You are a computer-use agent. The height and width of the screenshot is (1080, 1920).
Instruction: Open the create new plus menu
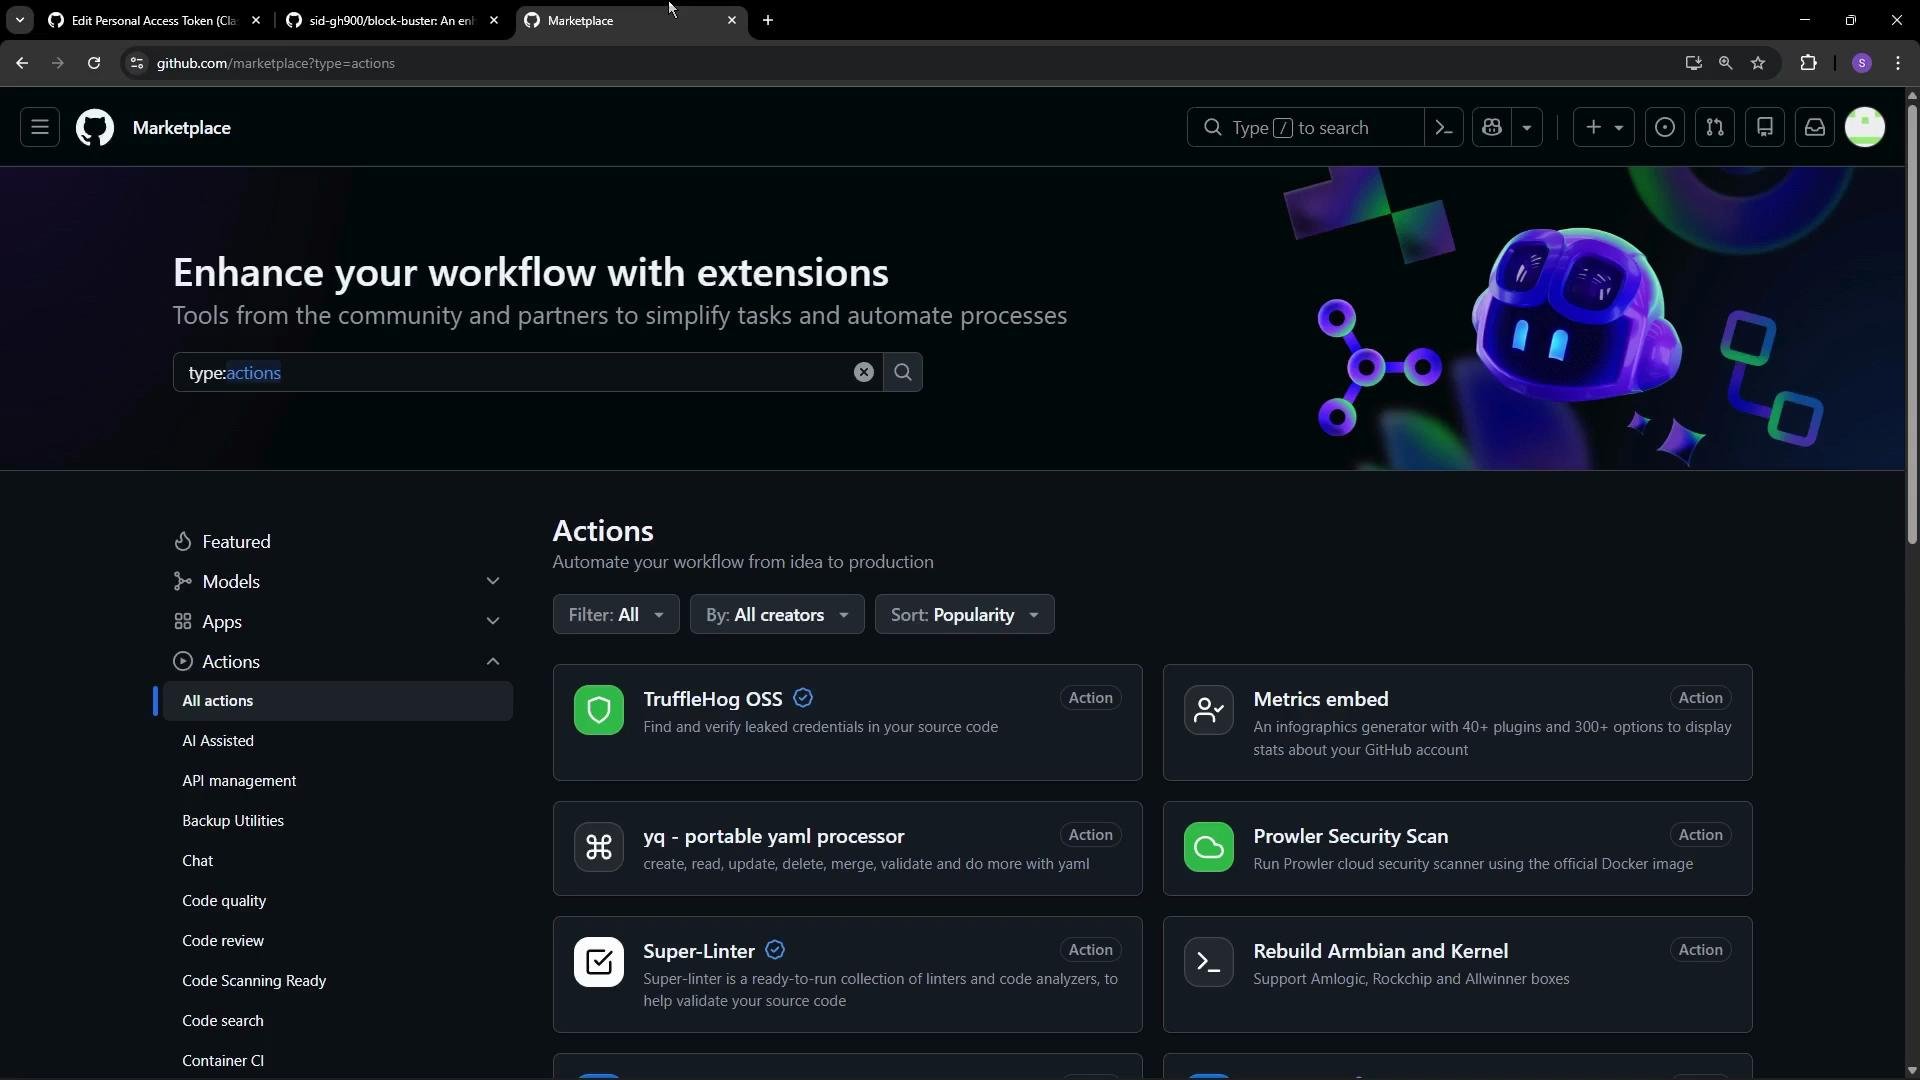pos(1604,128)
